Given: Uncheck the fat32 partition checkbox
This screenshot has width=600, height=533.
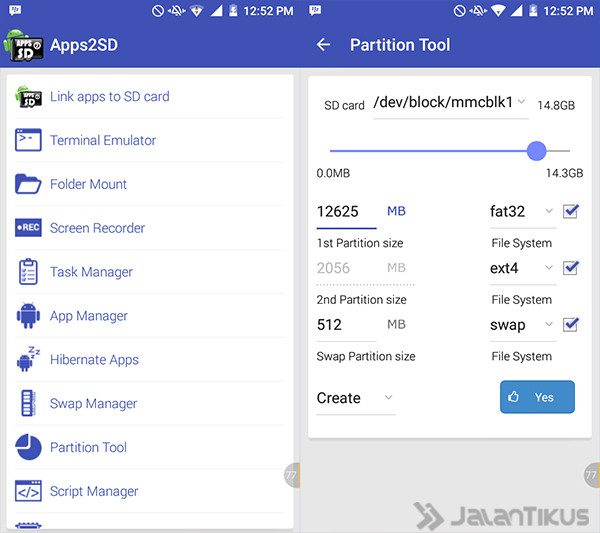Looking at the screenshot, I should (571, 212).
